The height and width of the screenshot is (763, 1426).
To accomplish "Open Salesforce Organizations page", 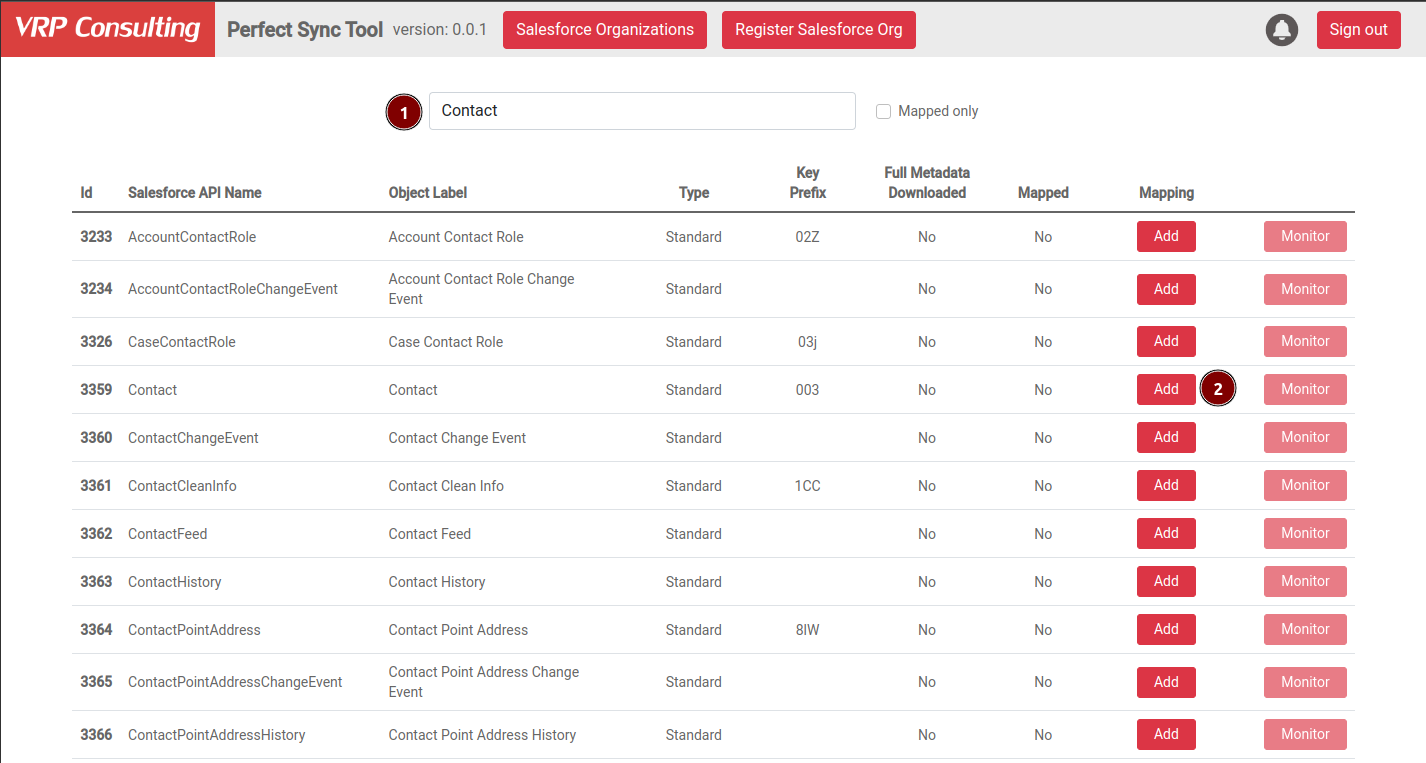I will pyautogui.click(x=605, y=30).
